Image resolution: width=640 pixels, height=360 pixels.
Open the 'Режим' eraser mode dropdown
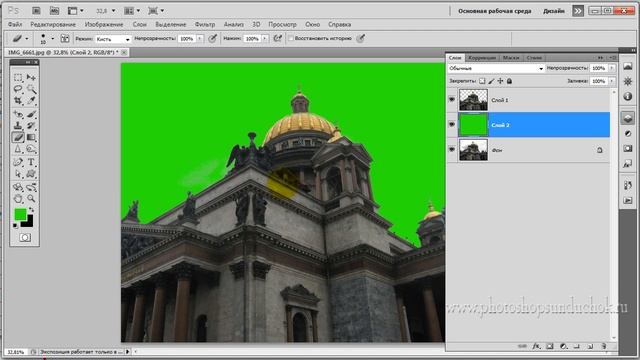click(113, 39)
